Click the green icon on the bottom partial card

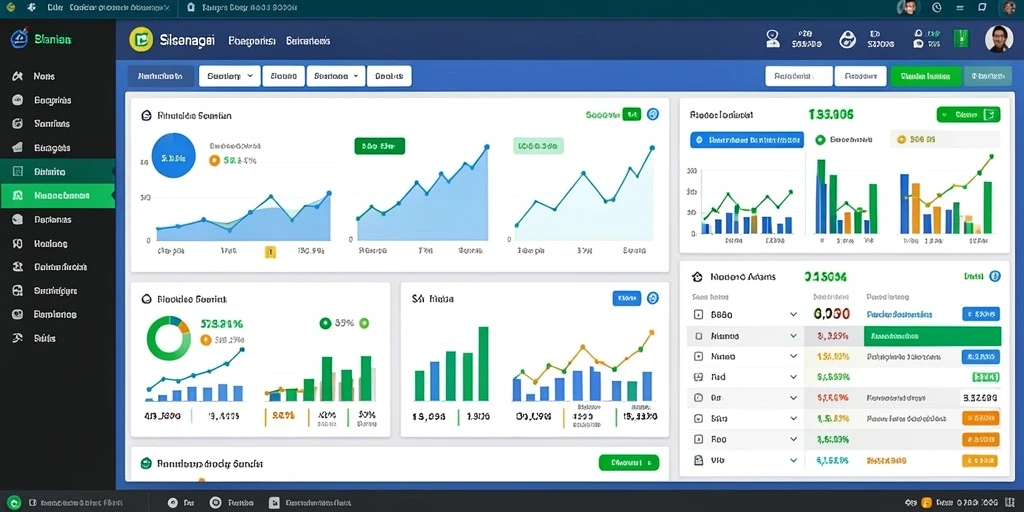[146, 463]
